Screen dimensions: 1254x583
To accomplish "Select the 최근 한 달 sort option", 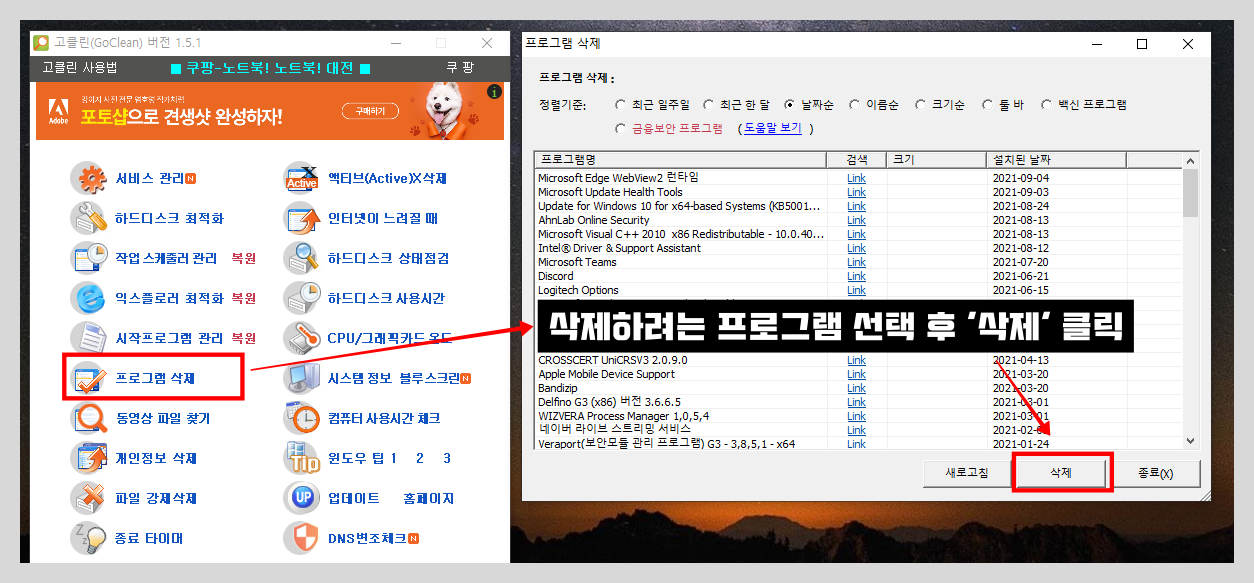I will coord(708,104).
